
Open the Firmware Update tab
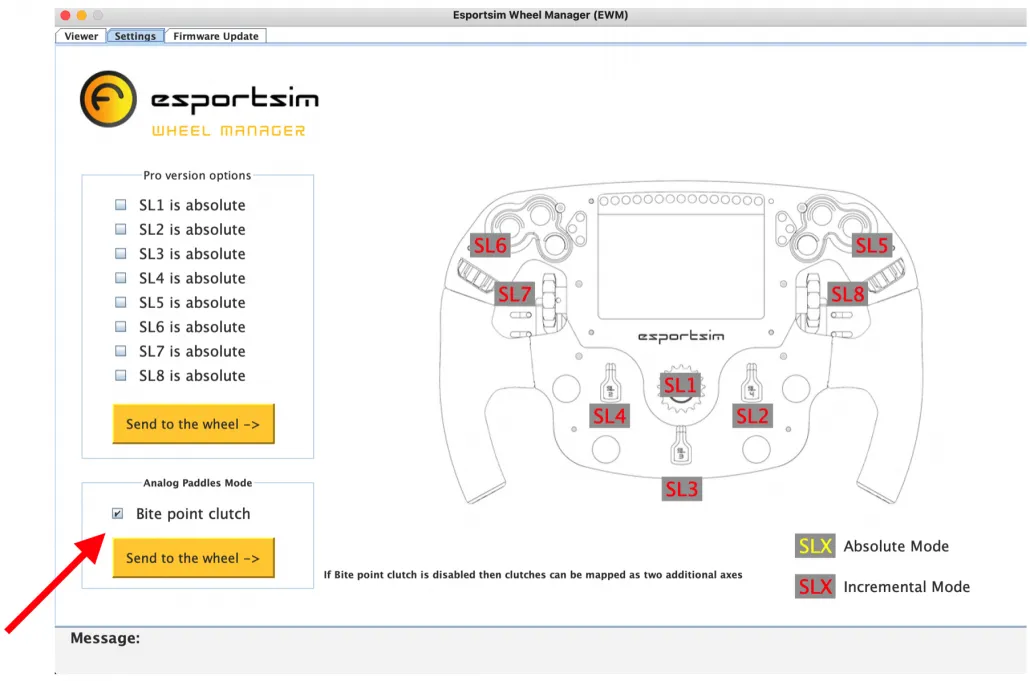click(215, 36)
